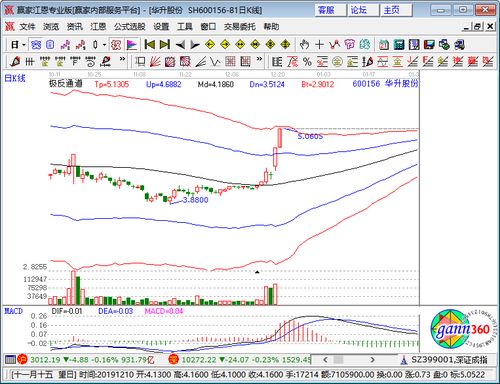Open the 公式选股 menu
500x384 pixels.
[x=130, y=26]
